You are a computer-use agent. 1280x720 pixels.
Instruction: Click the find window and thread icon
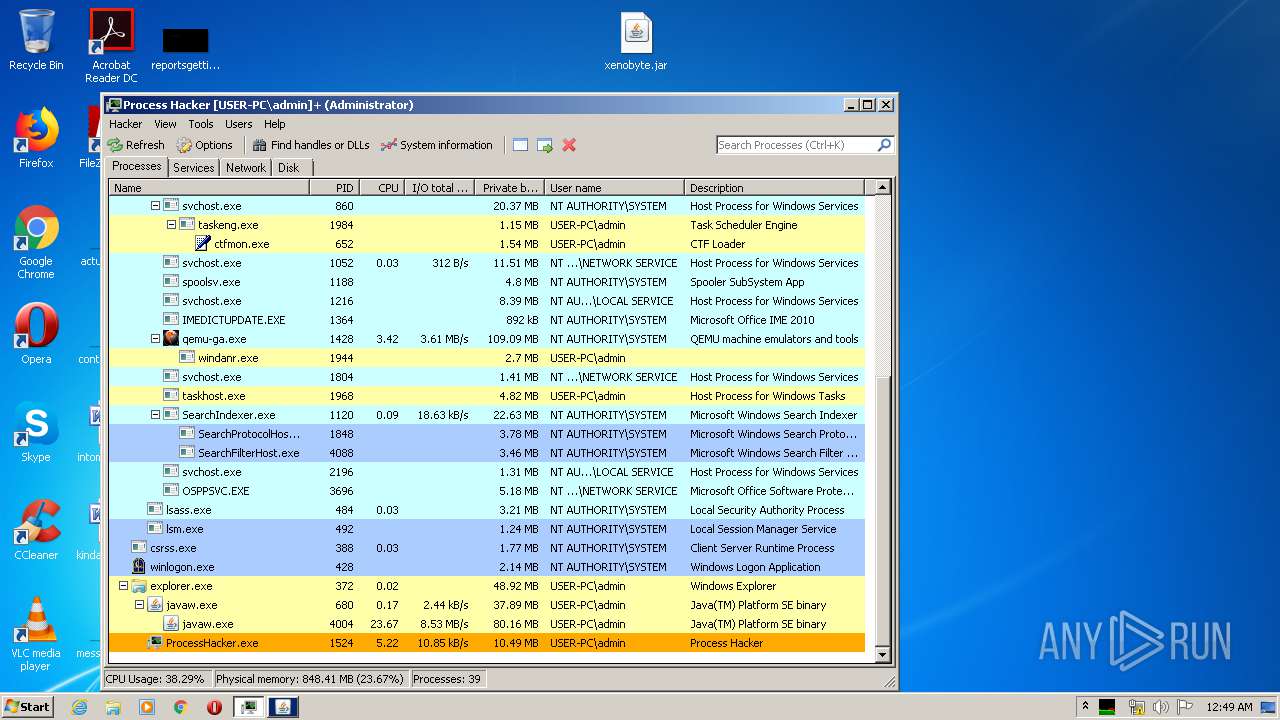pos(545,145)
